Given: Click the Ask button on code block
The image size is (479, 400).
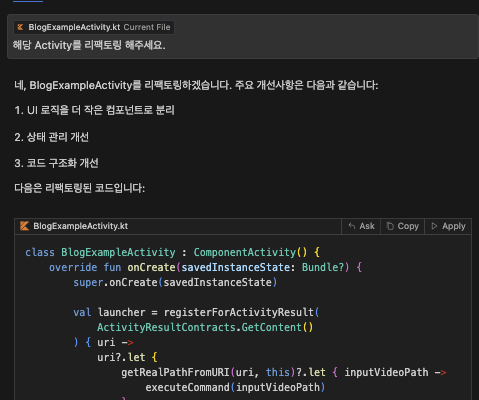Looking at the screenshot, I should coord(361,226).
